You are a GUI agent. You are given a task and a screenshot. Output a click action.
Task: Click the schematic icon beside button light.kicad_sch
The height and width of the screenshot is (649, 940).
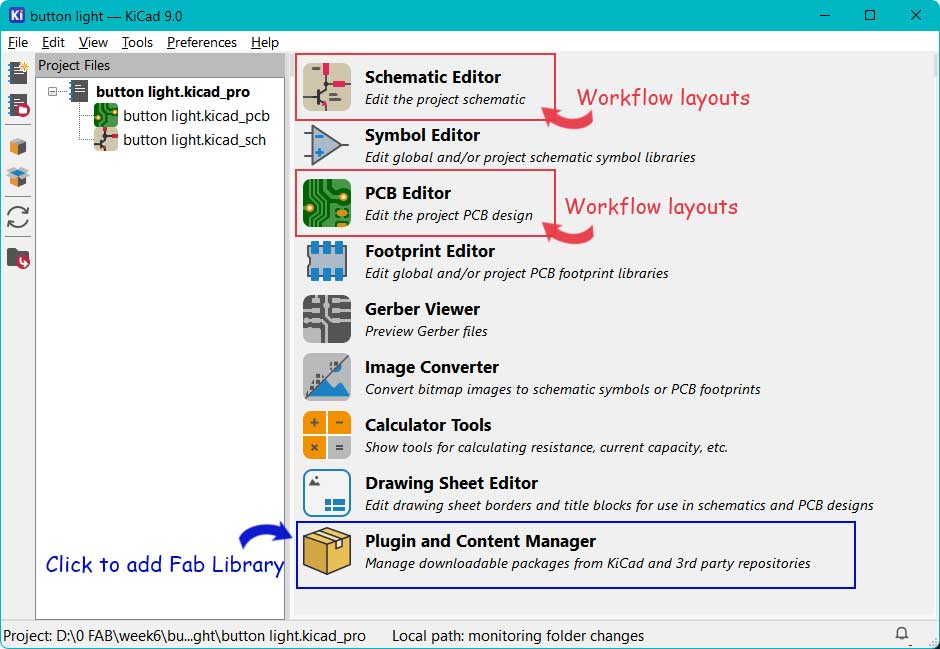click(106, 139)
